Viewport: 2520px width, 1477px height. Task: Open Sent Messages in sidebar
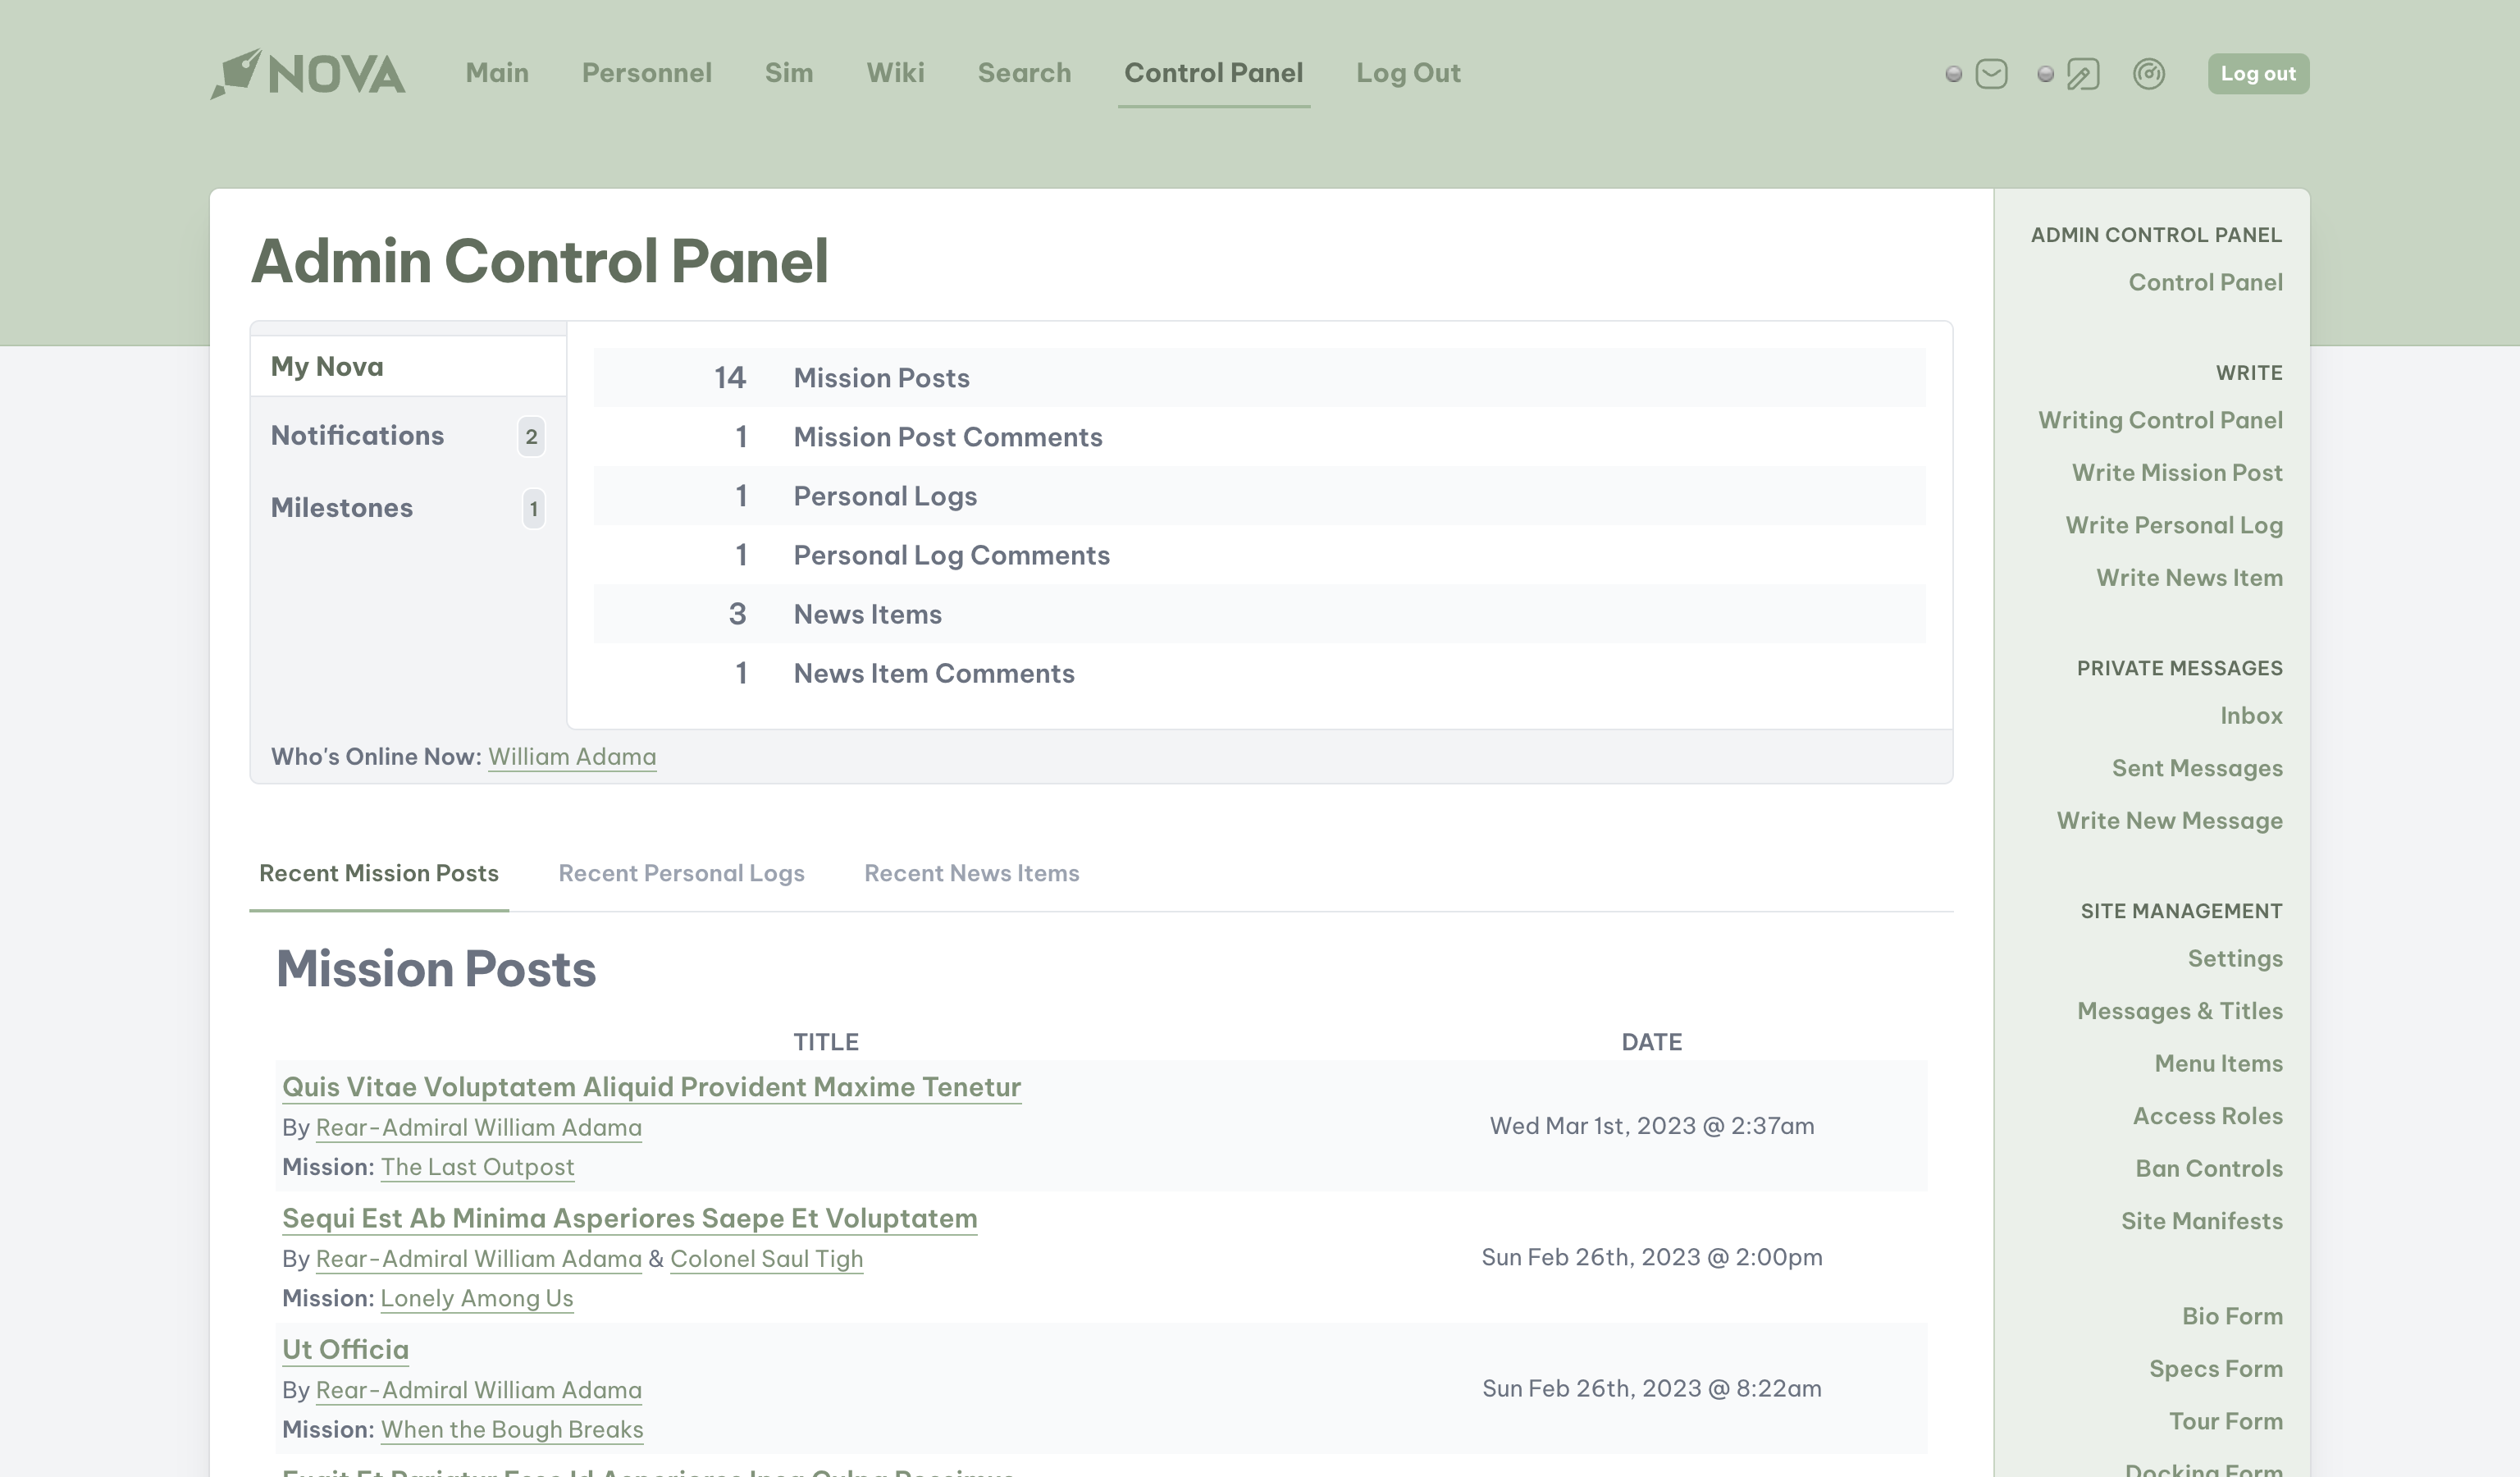tap(2197, 768)
